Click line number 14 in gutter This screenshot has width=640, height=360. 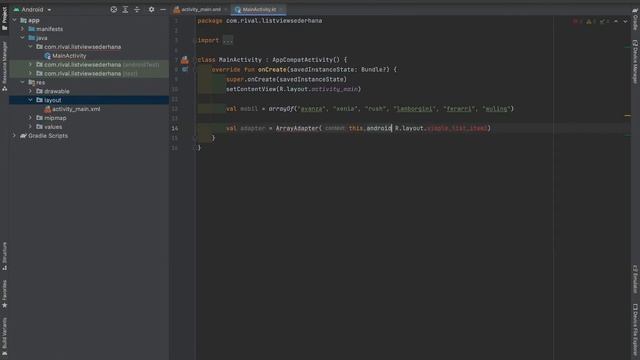click(x=175, y=129)
